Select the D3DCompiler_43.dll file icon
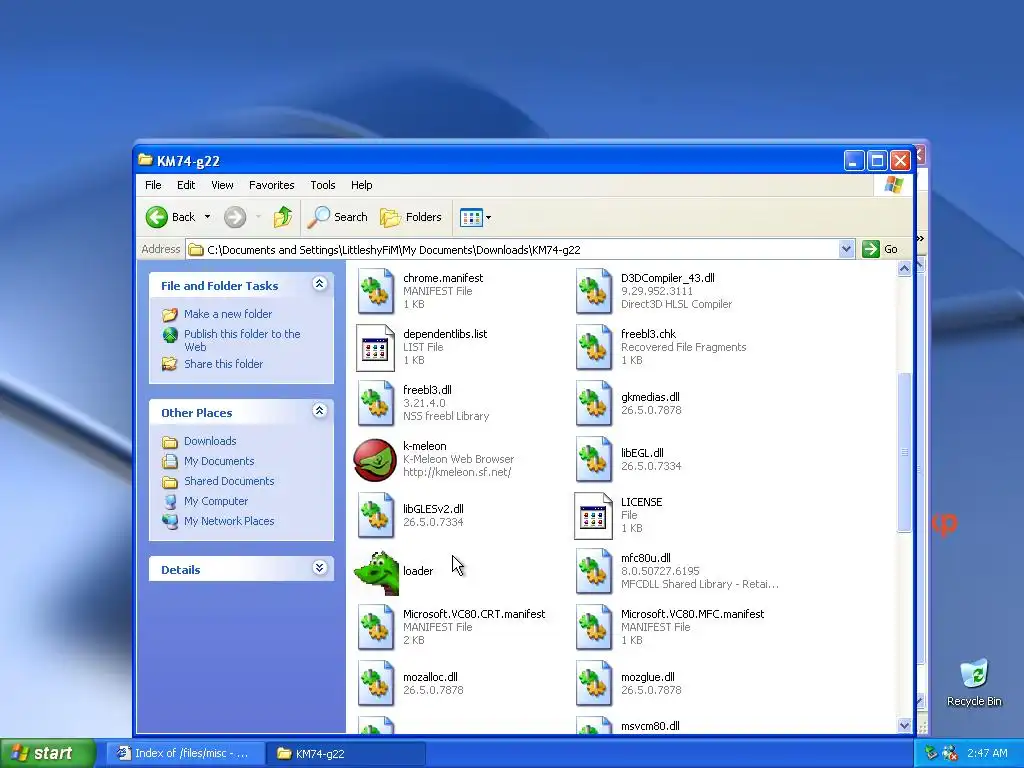This screenshot has width=1024, height=768. 594,291
